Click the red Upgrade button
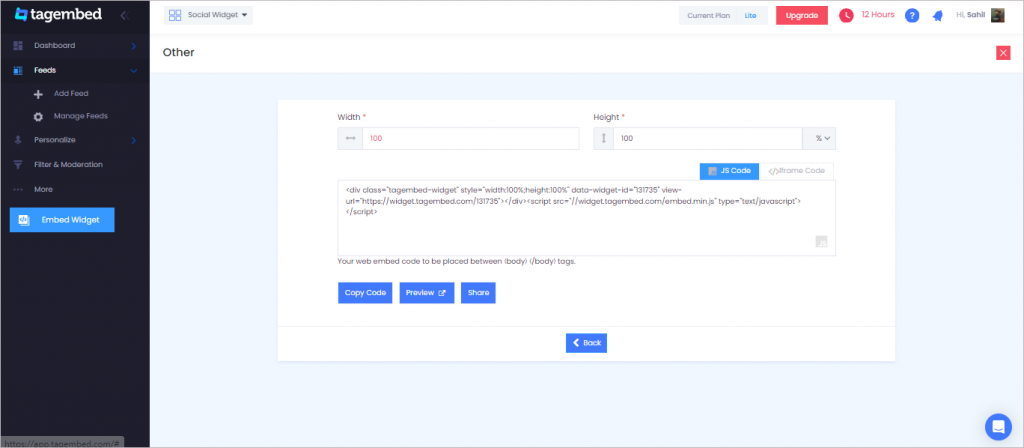 802,15
